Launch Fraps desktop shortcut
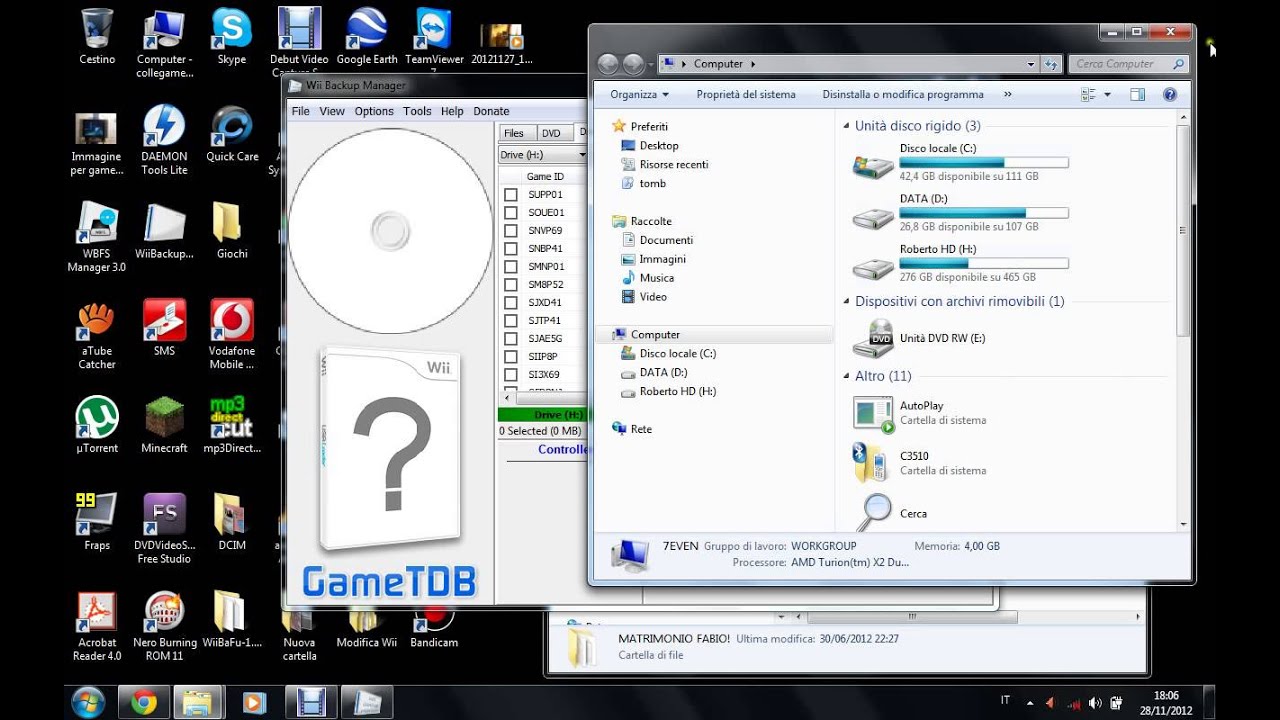The height and width of the screenshot is (720, 1280). (x=97, y=522)
